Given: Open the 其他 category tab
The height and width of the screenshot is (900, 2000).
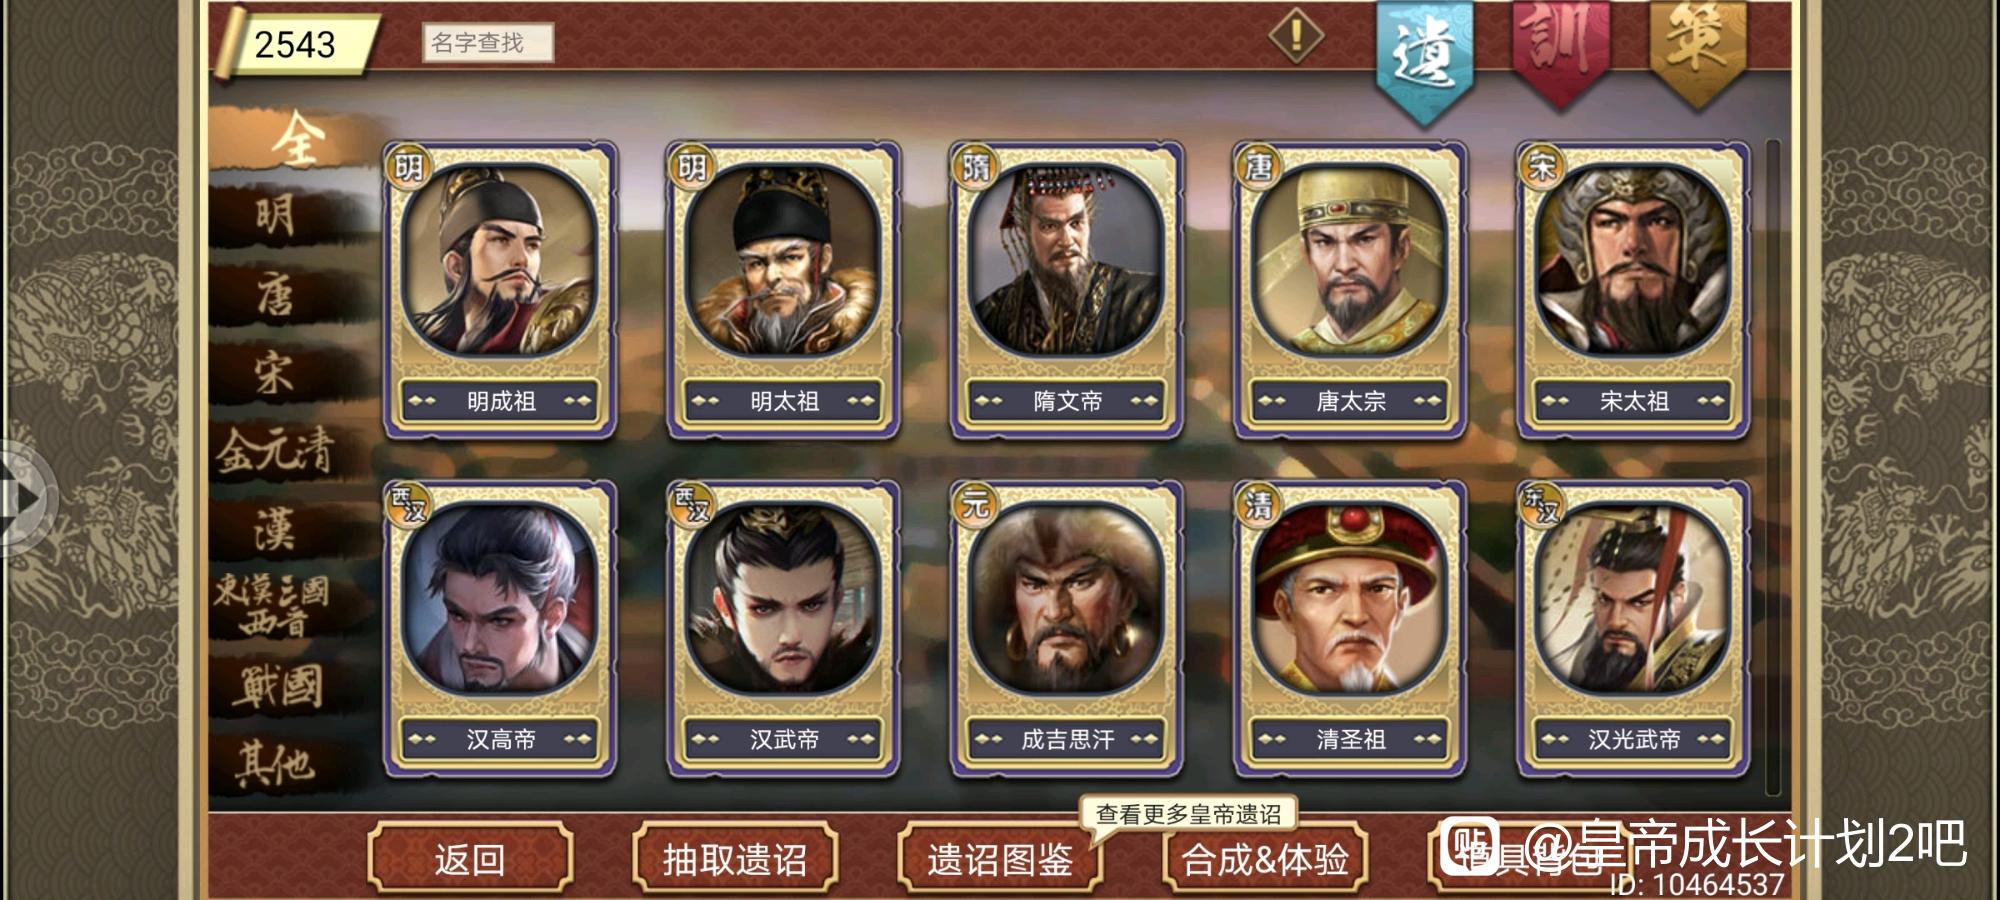Looking at the screenshot, I should (276, 764).
